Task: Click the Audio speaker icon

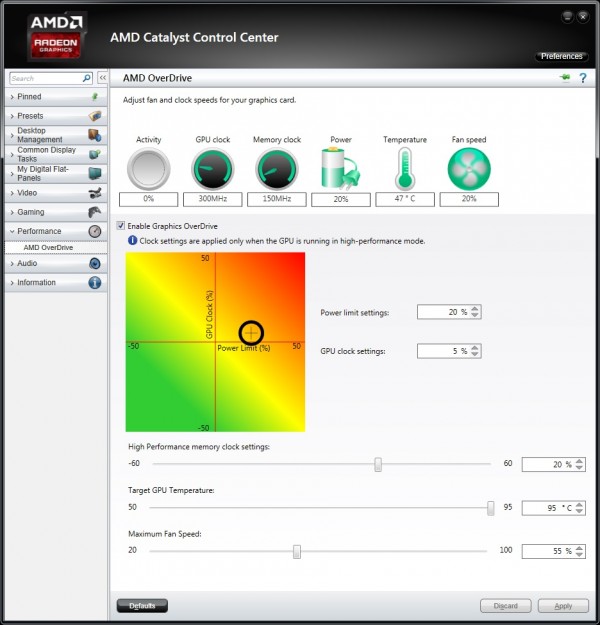Action: 95,263
